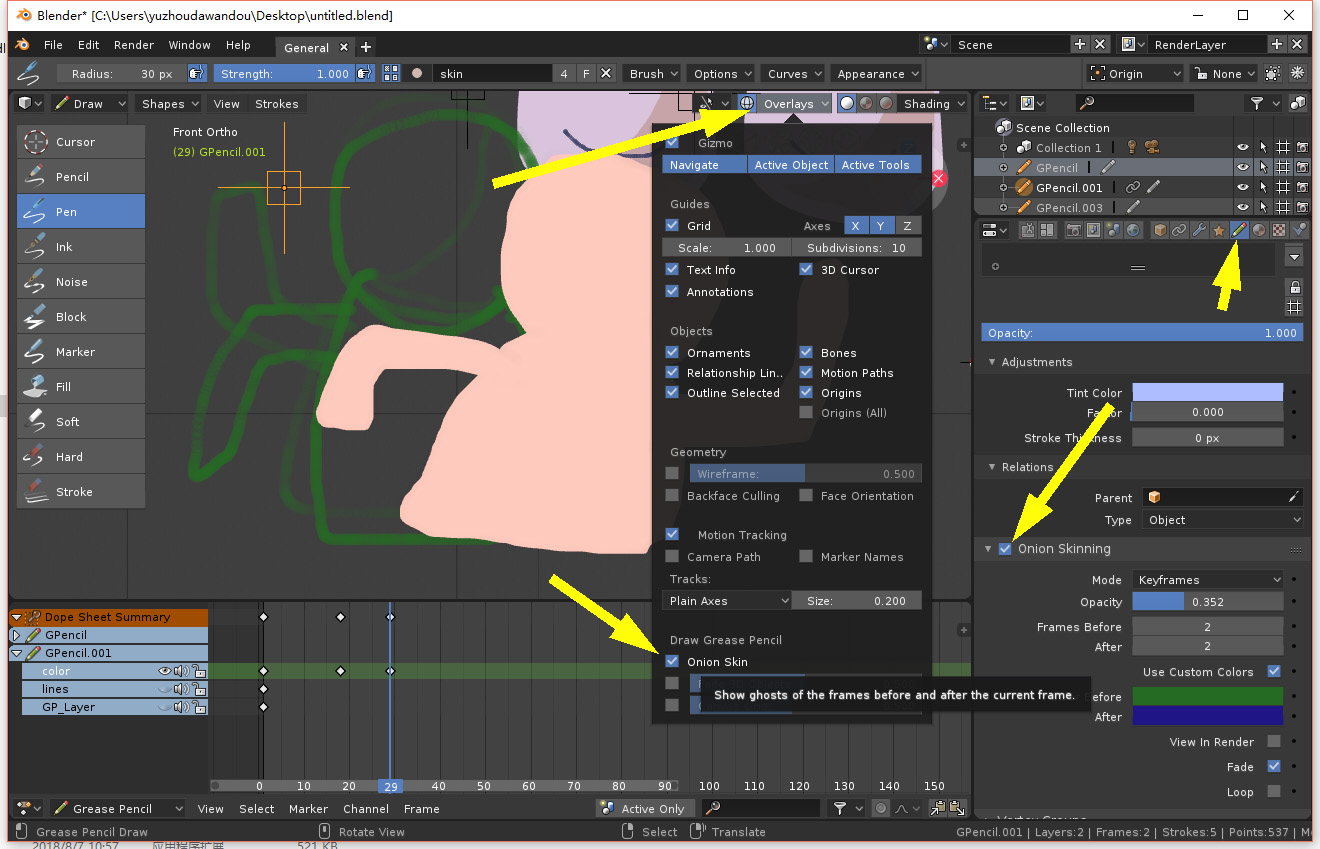Open the Strokes menu in viewport header
The height and width of the screenshot is (849, 1320).
point(277,104)
